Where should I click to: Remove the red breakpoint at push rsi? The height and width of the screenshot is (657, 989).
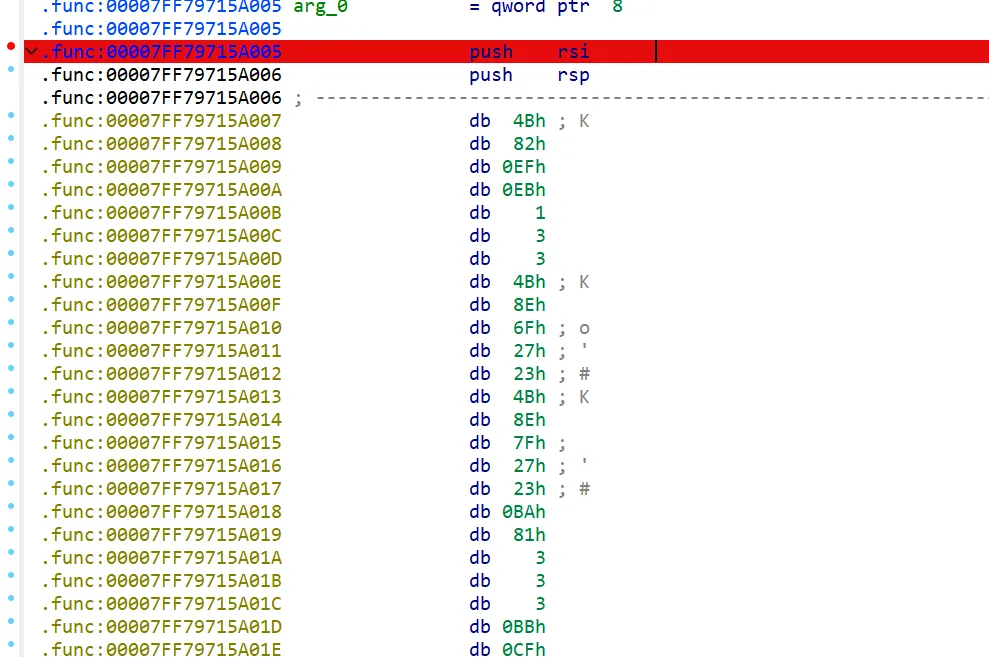pyautogui.click(x=11, y=47)
